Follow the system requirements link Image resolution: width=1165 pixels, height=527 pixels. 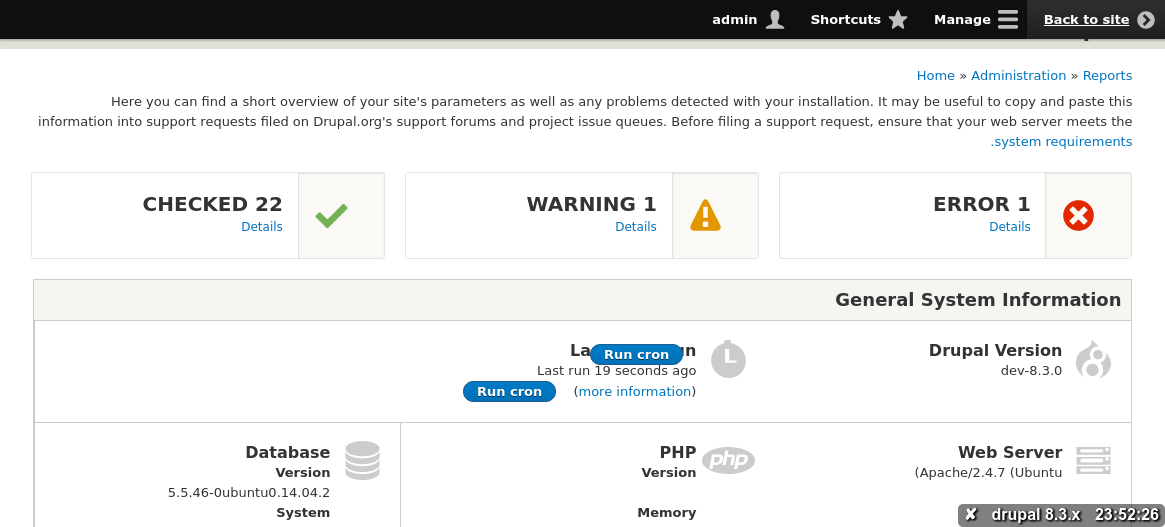1062,142
